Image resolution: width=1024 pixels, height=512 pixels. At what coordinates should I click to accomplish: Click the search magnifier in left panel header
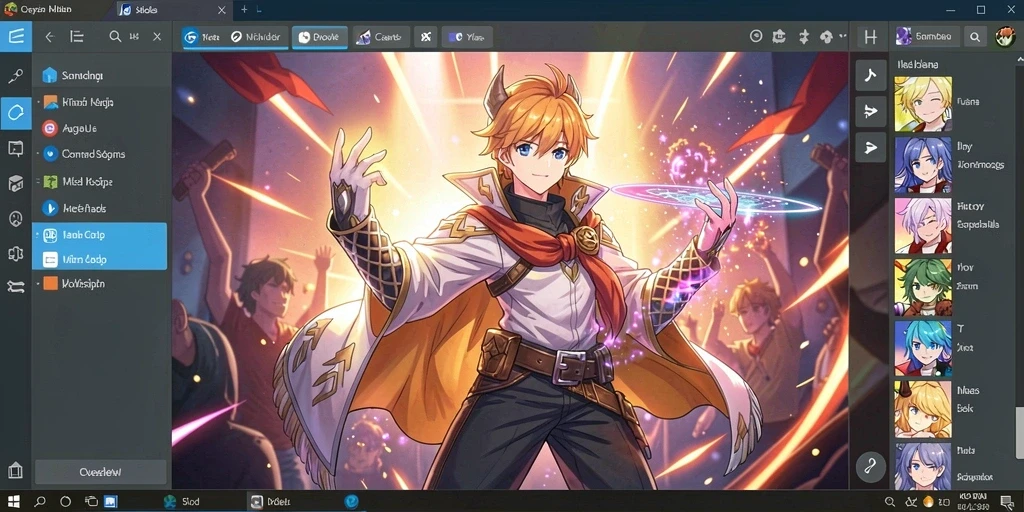[115, 37]
